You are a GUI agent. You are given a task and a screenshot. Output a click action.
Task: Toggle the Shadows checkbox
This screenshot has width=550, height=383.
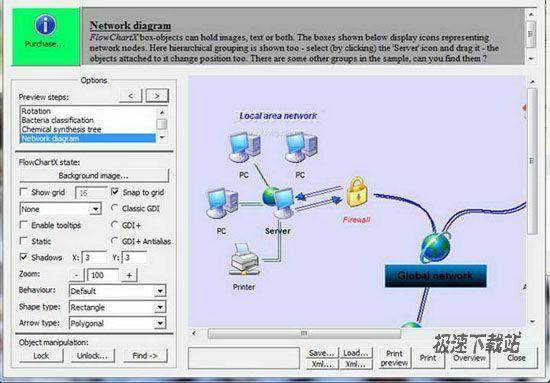[24, 257]
